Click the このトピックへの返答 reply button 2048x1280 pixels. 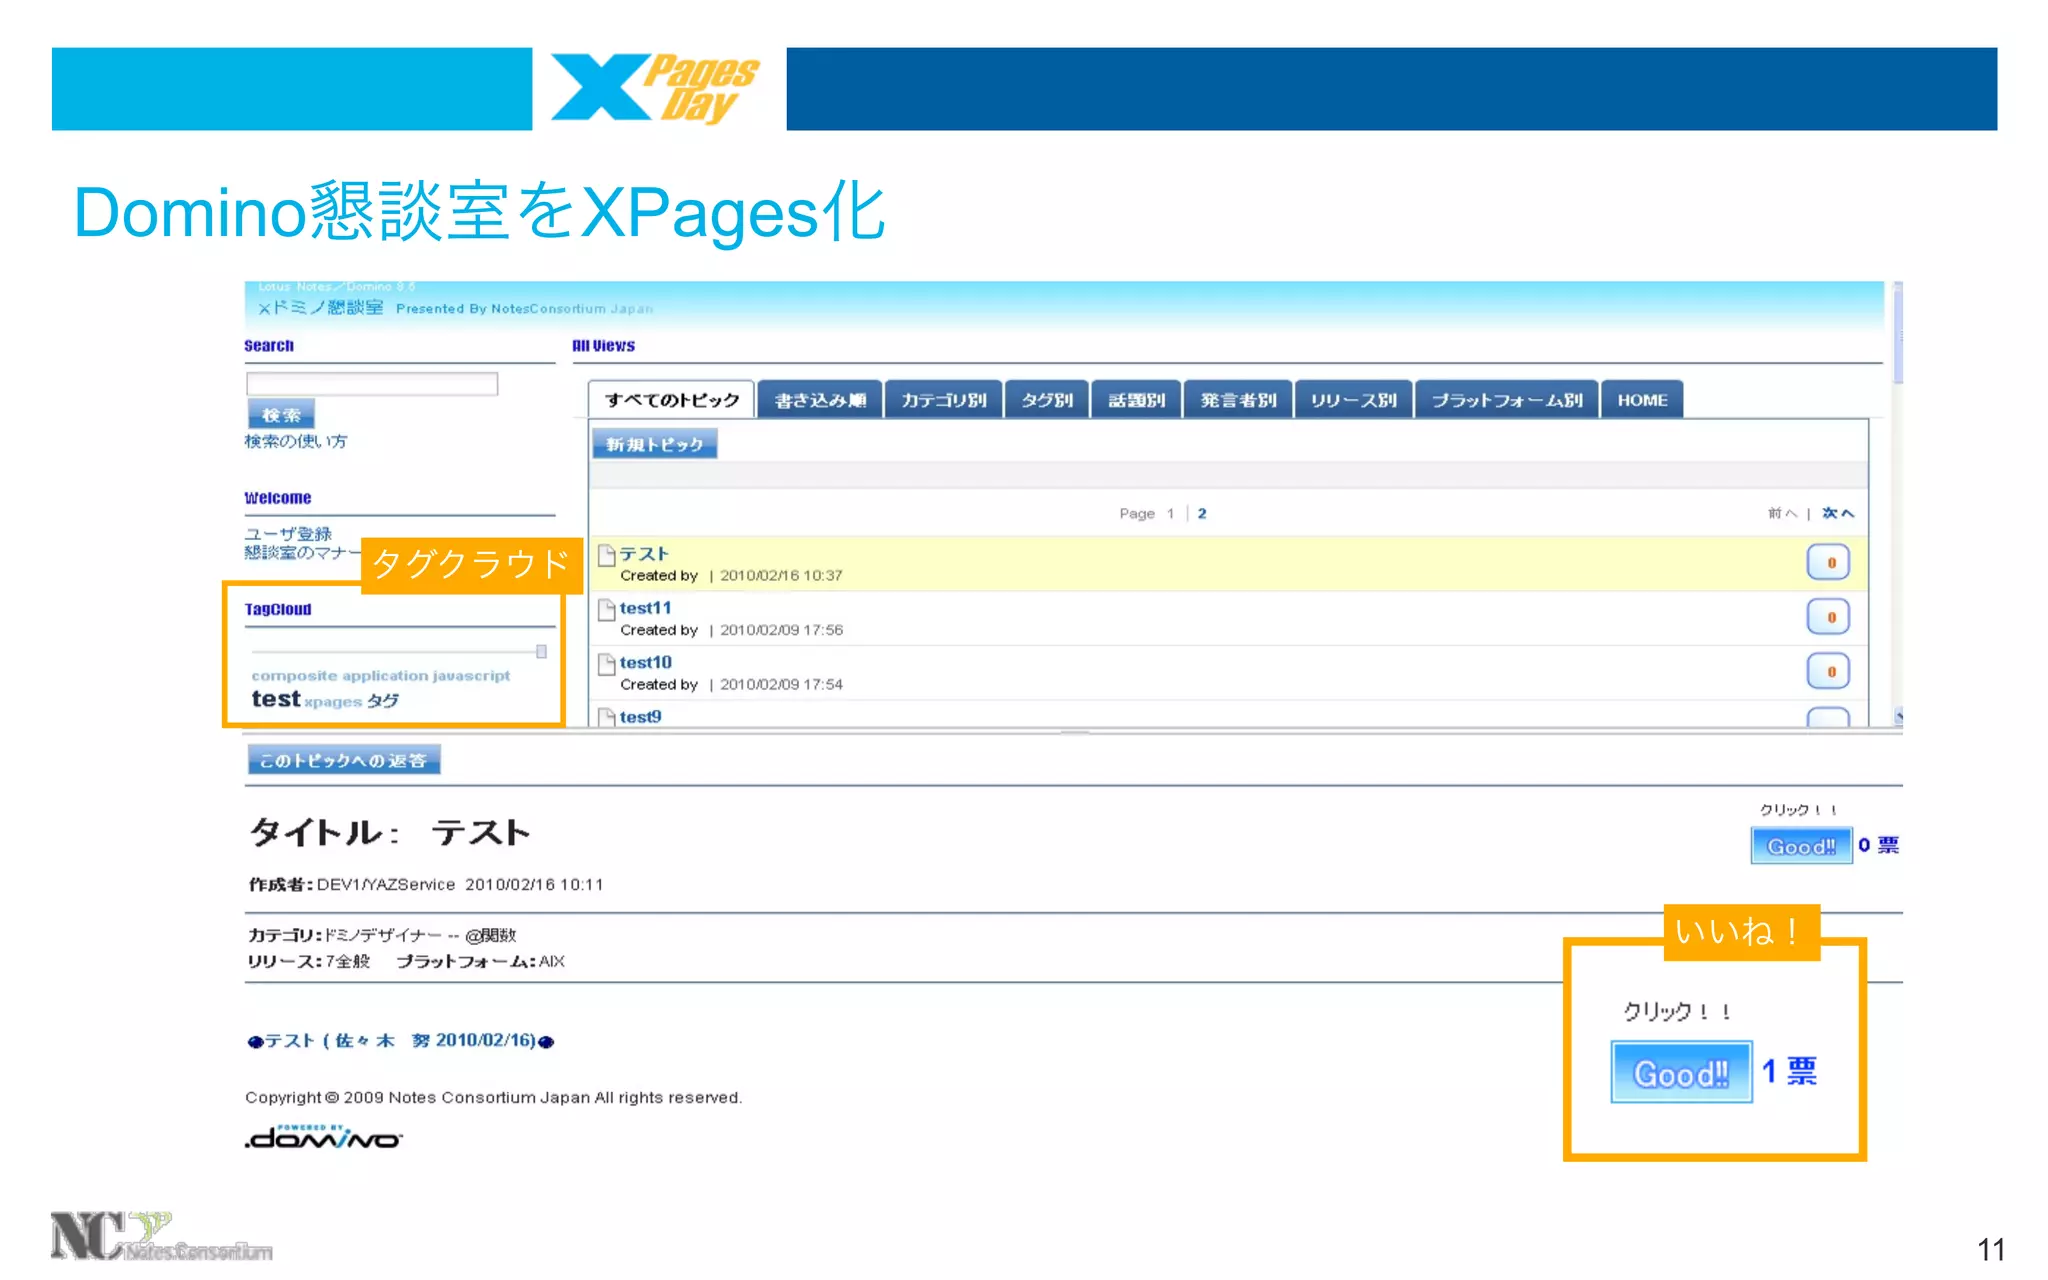[344, 760]
